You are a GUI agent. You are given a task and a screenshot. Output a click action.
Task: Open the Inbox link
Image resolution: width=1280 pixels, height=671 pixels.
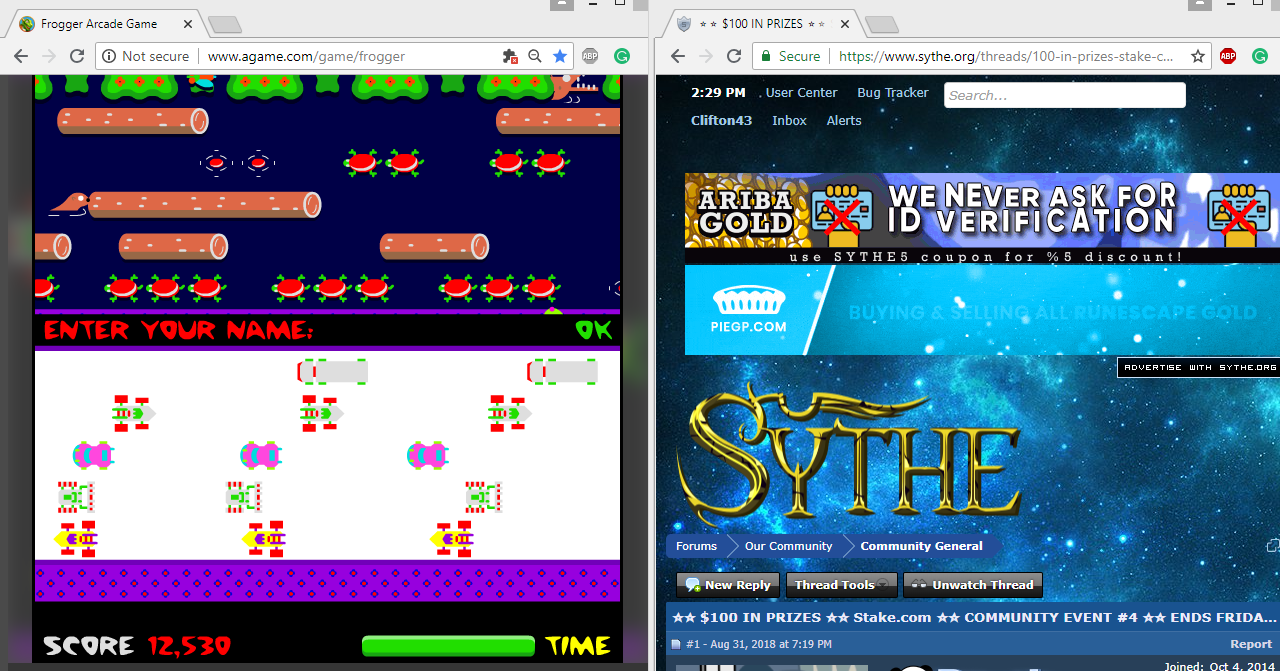click(x=789, y=121)
